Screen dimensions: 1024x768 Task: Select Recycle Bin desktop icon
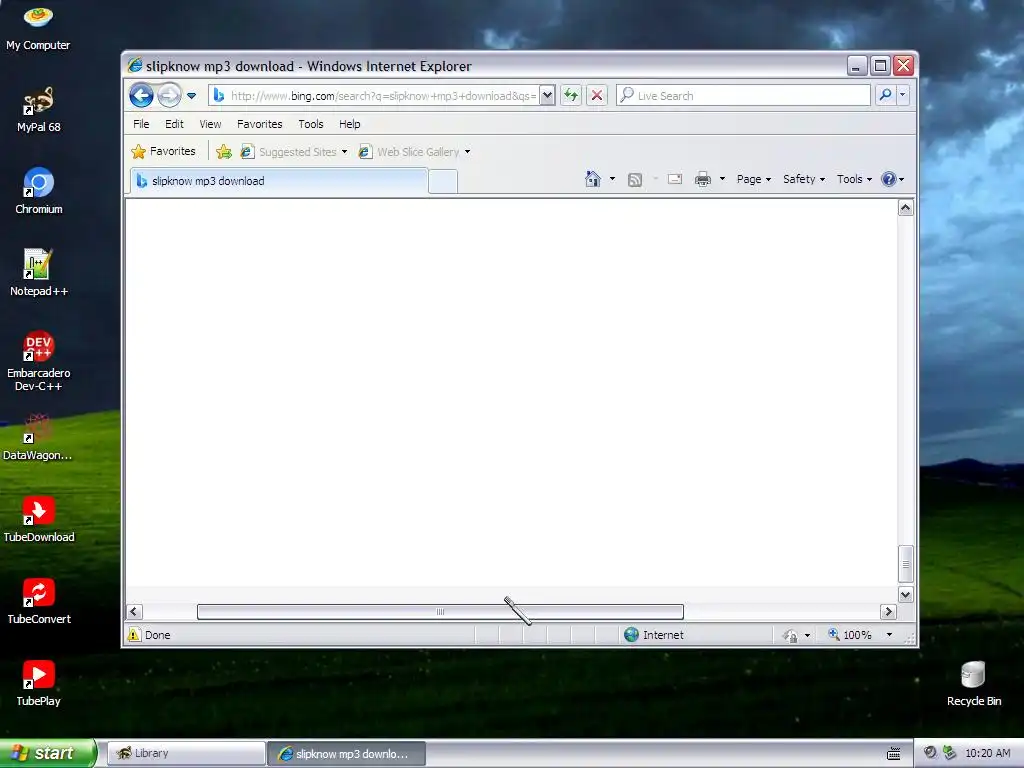pos(974,683)
